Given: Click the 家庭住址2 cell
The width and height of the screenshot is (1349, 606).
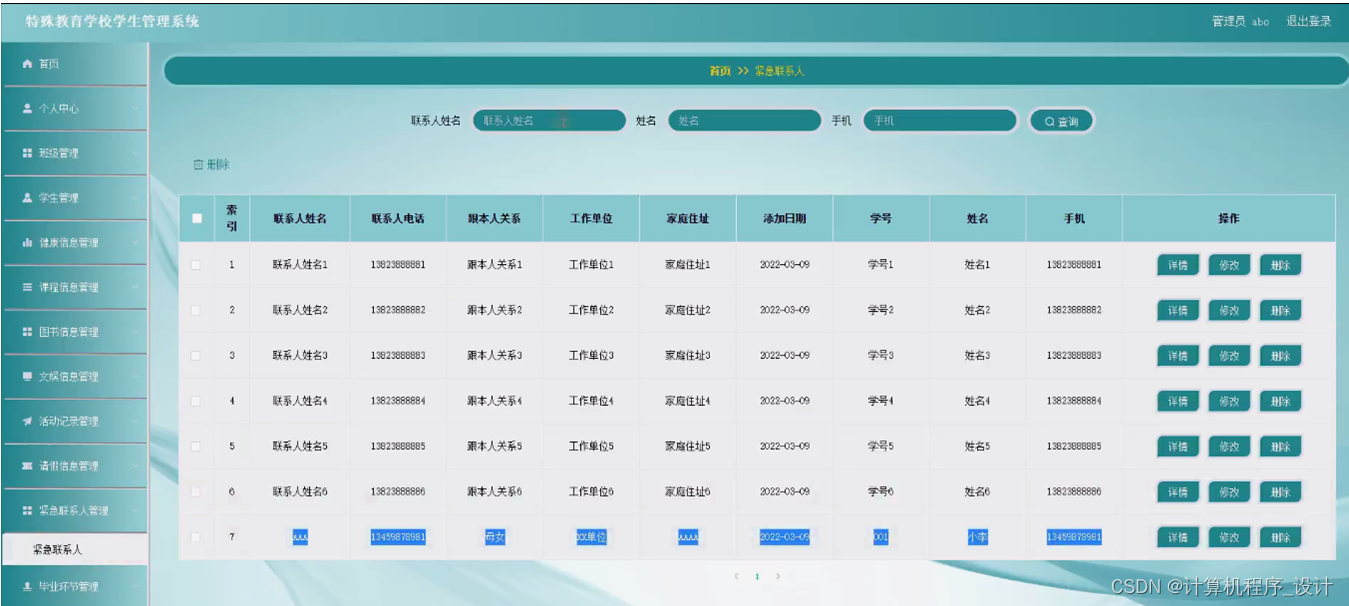Looking at the screenshot, I should (687, 310).
